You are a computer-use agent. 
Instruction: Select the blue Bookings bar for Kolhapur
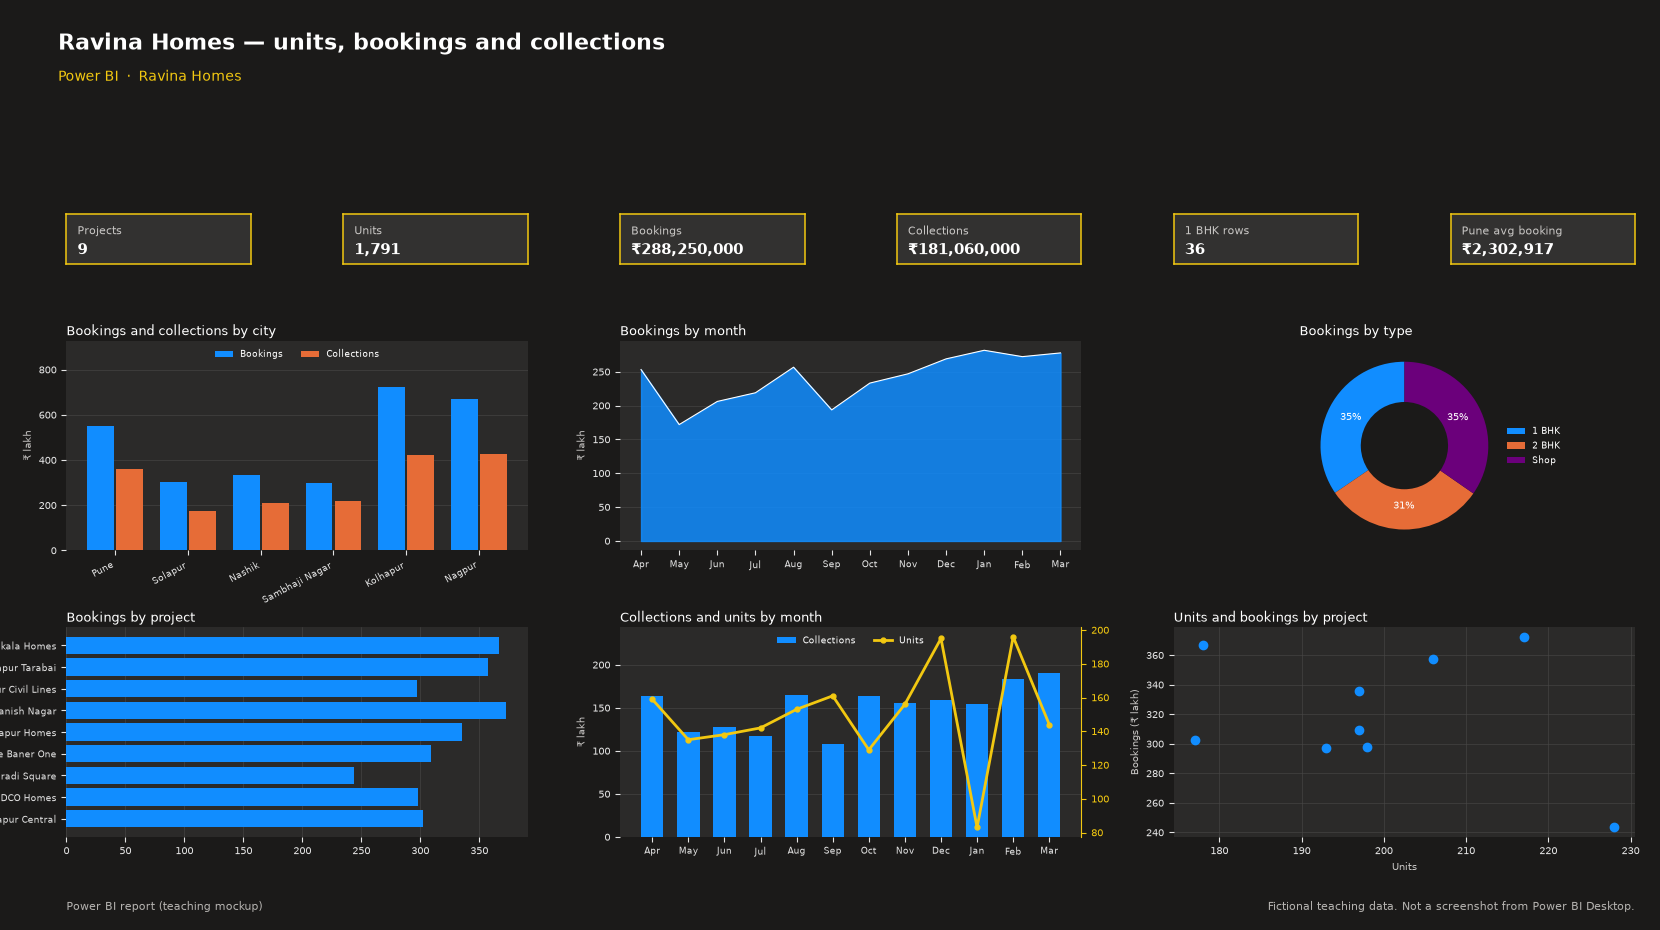391,468
